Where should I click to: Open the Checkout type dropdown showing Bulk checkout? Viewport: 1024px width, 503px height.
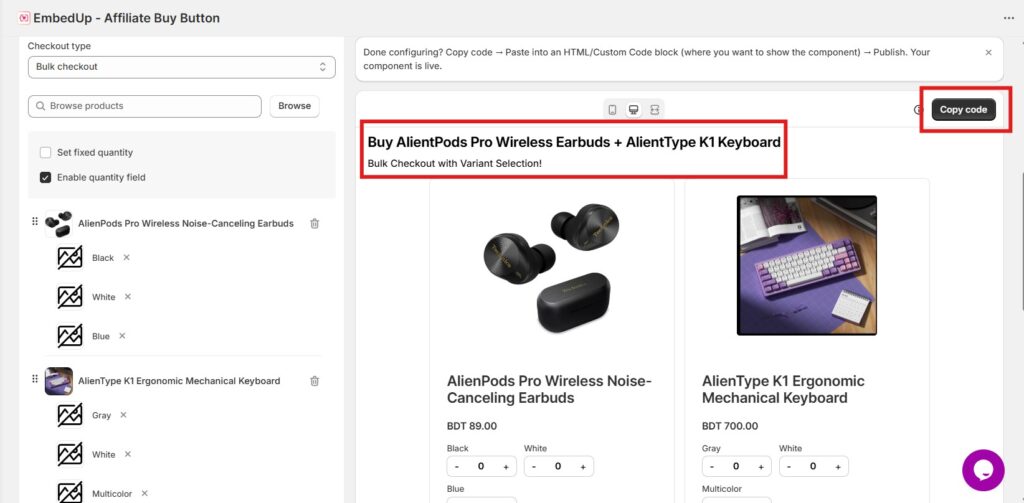coord(182,67)
